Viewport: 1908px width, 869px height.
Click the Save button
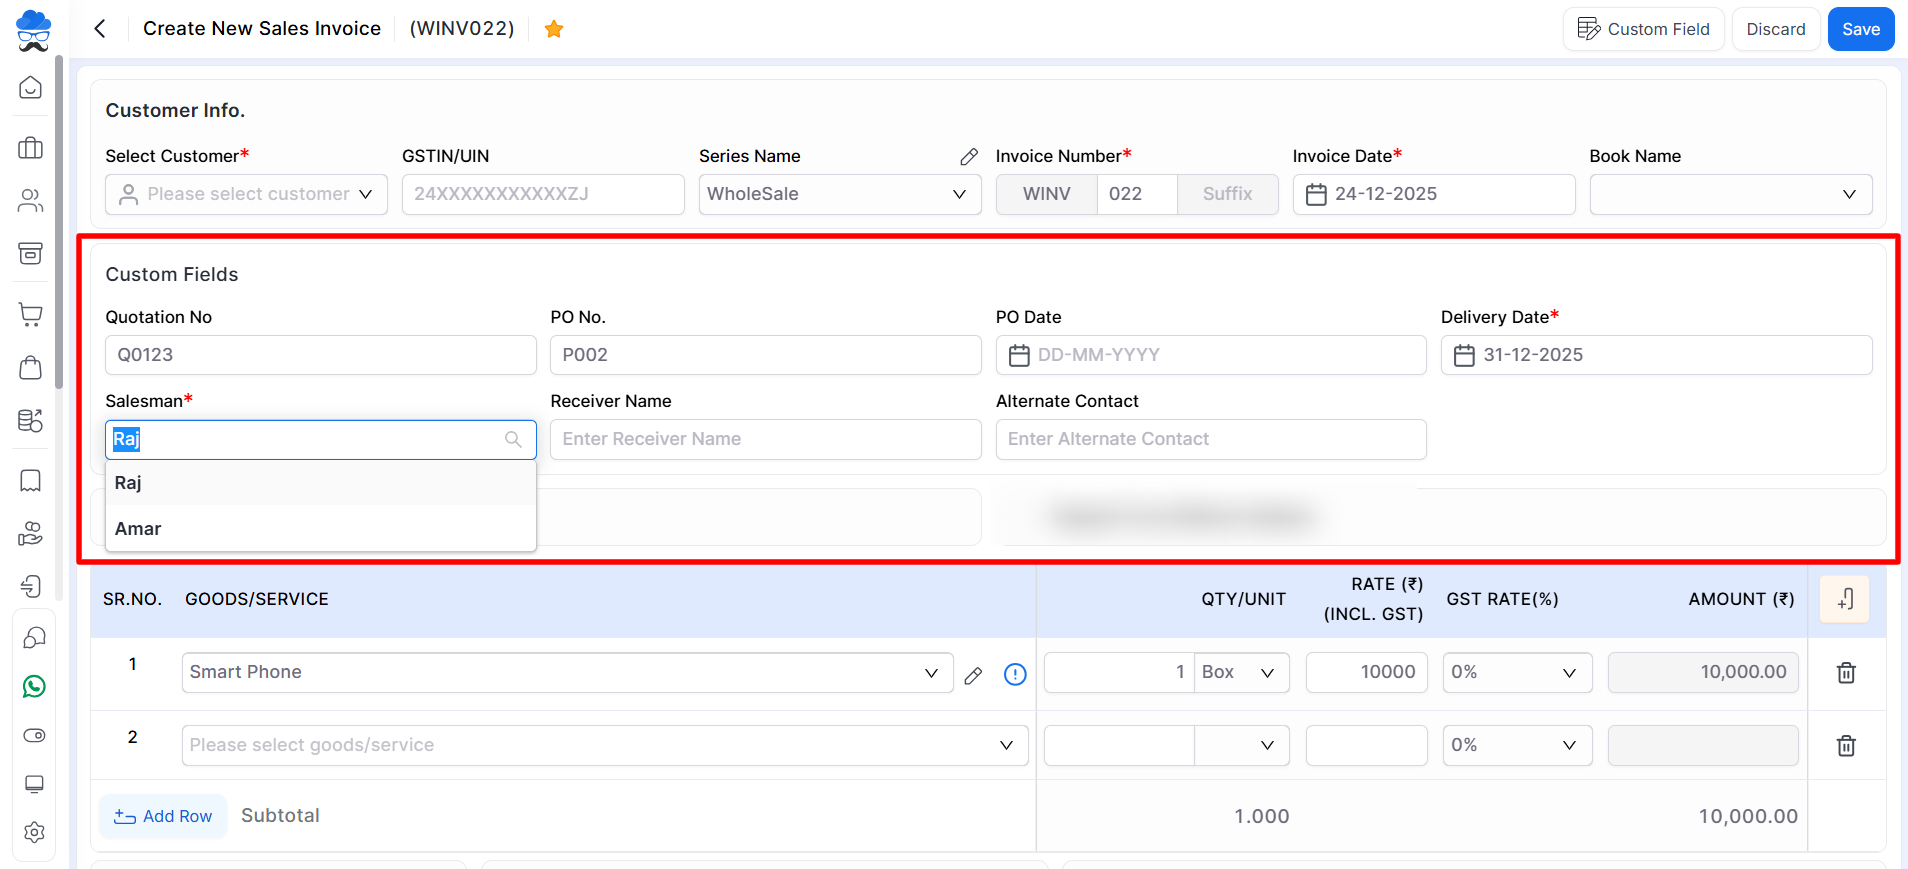tap(1860, 29)
